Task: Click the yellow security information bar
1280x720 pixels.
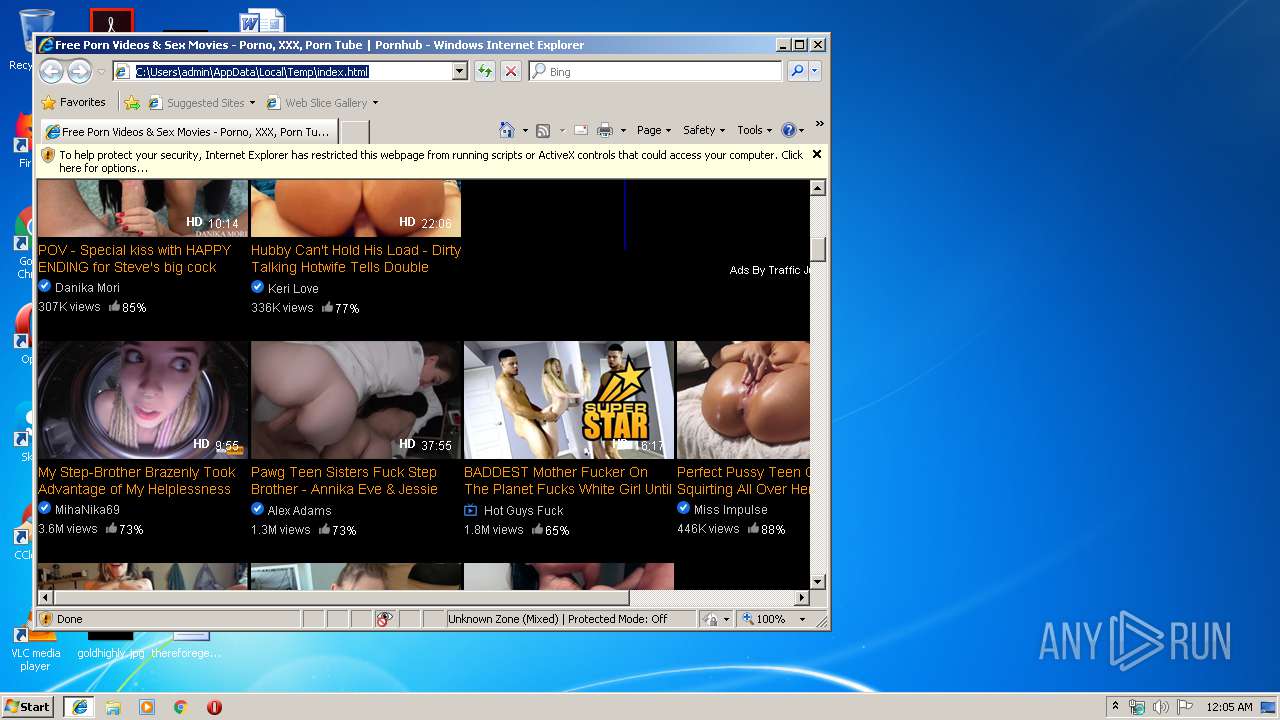Action: click(431, 161)
